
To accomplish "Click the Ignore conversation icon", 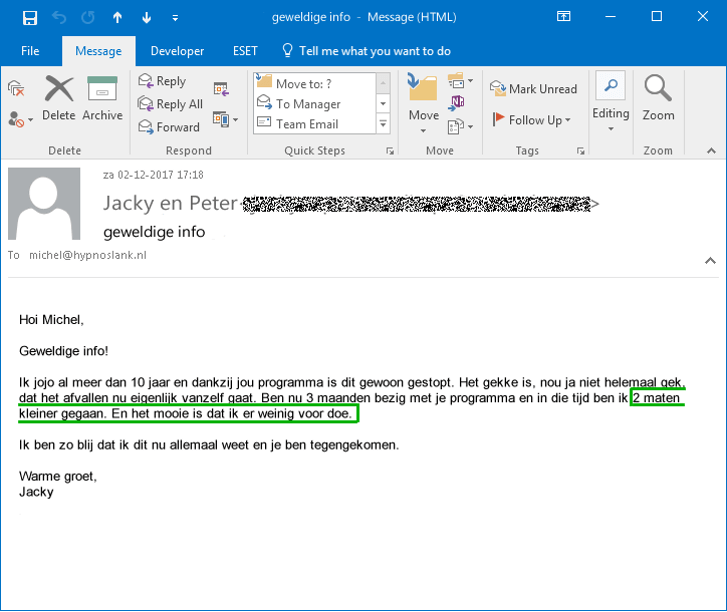I will pos(16,88).
